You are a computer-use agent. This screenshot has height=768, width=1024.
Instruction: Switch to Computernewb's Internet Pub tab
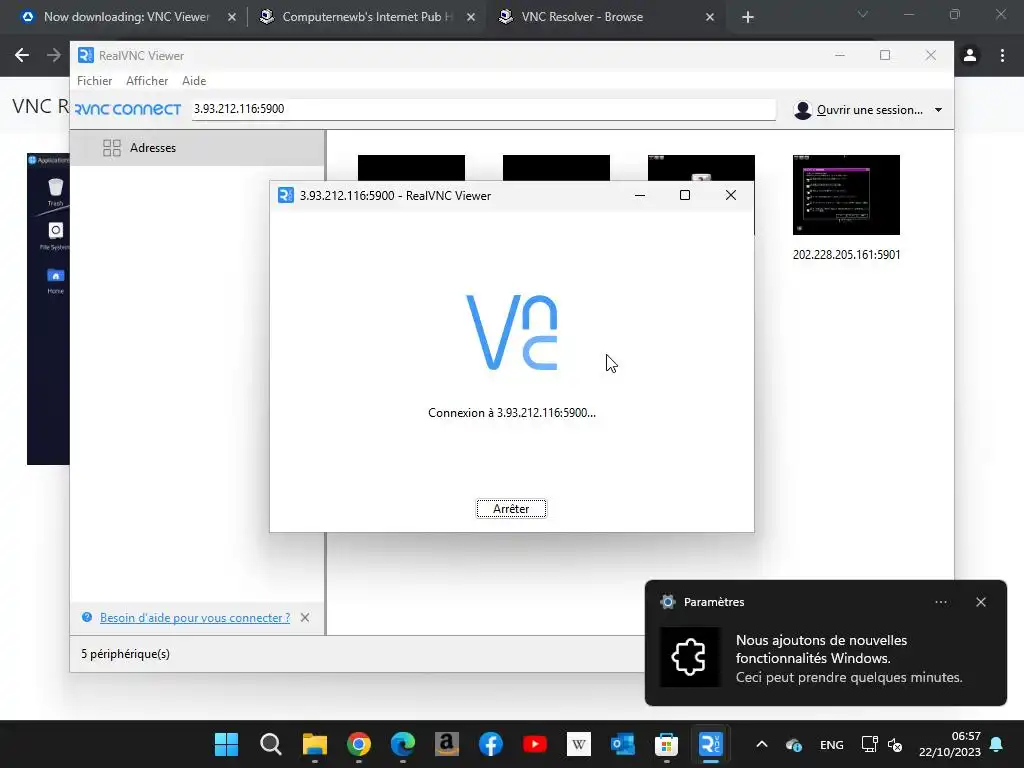point(366,17)
